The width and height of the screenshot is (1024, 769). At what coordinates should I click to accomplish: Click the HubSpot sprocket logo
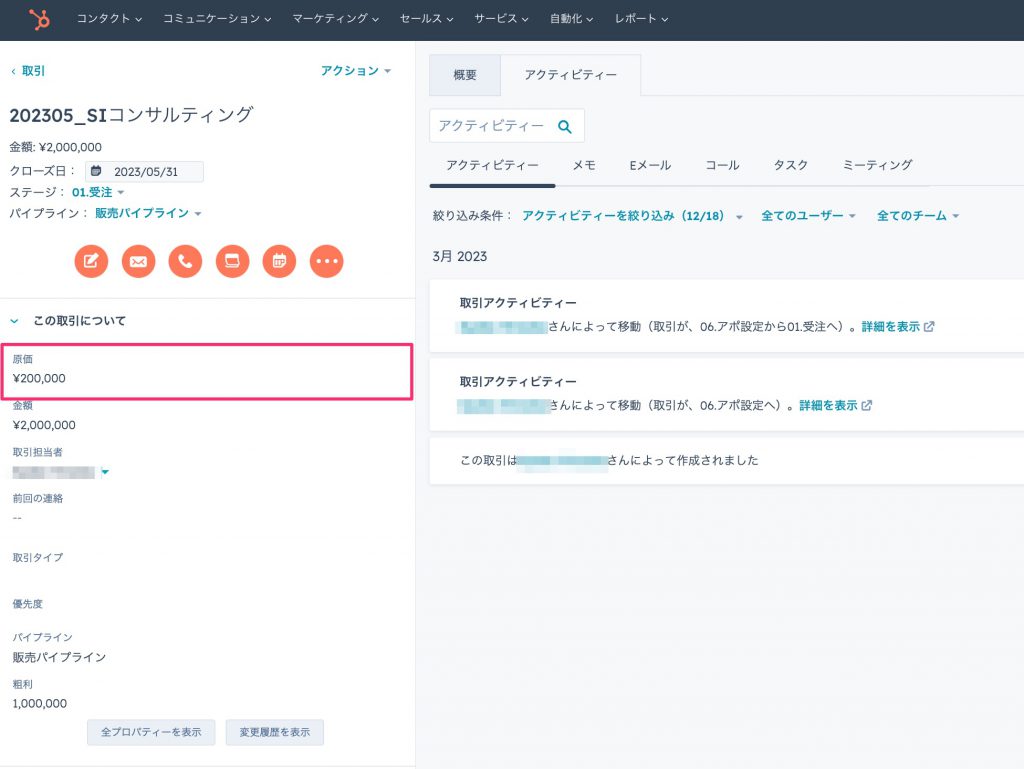(x=39, y=20)
